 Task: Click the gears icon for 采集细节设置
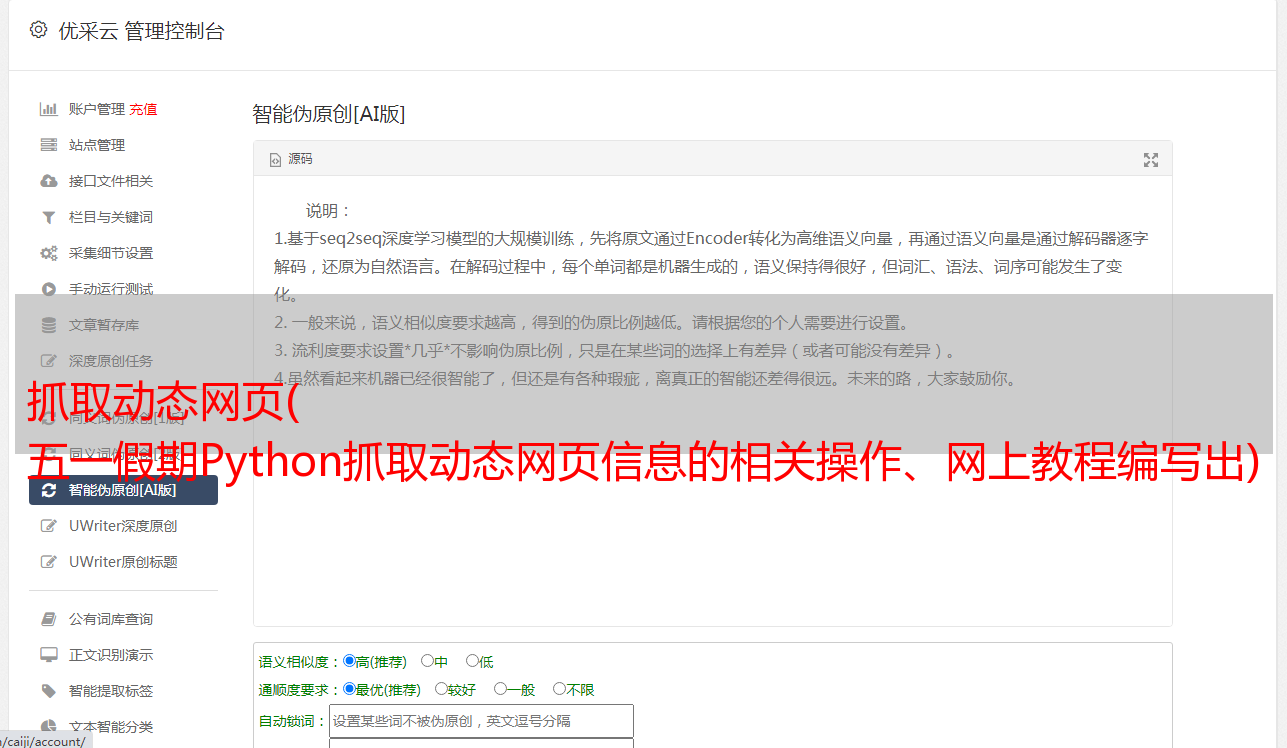tap(48, 253)
